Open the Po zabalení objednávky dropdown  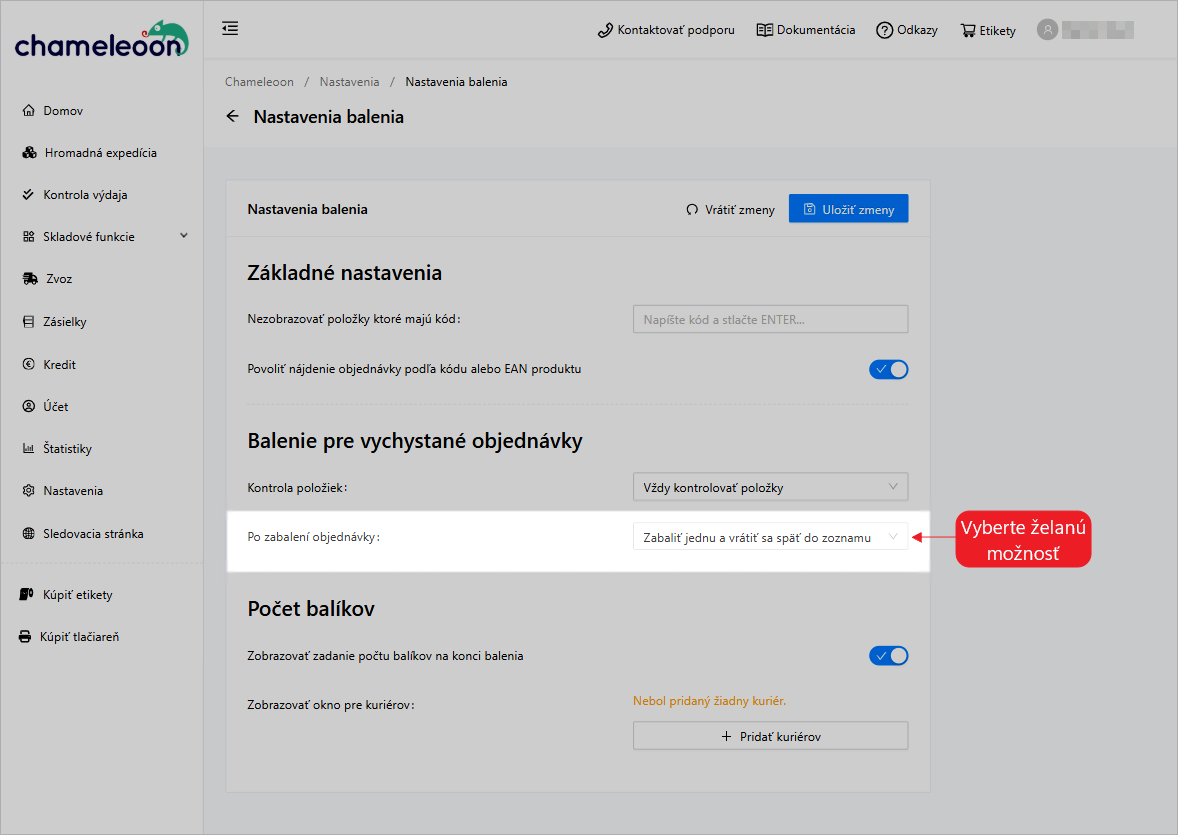point(770,537)
